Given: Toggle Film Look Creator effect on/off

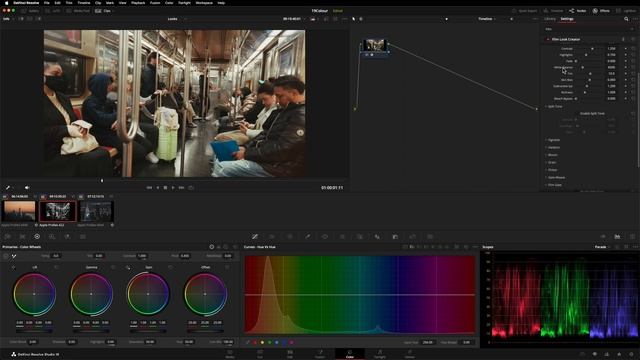Looking at the screenshot, I should point(548,39).
